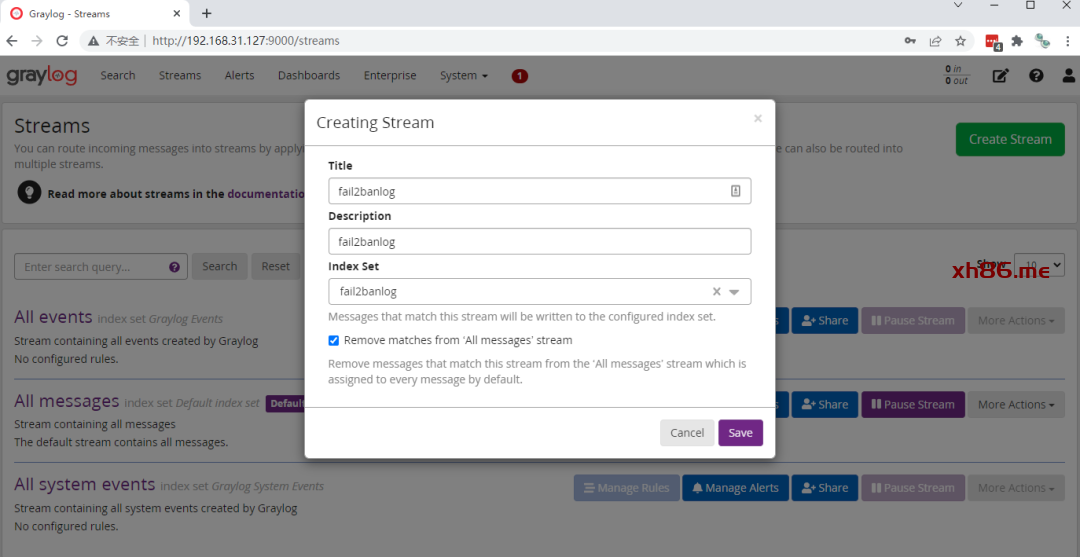Viewport: 1080px width, 557px height.
Task: Click the Description text field
Action: [x=539, y=241]
